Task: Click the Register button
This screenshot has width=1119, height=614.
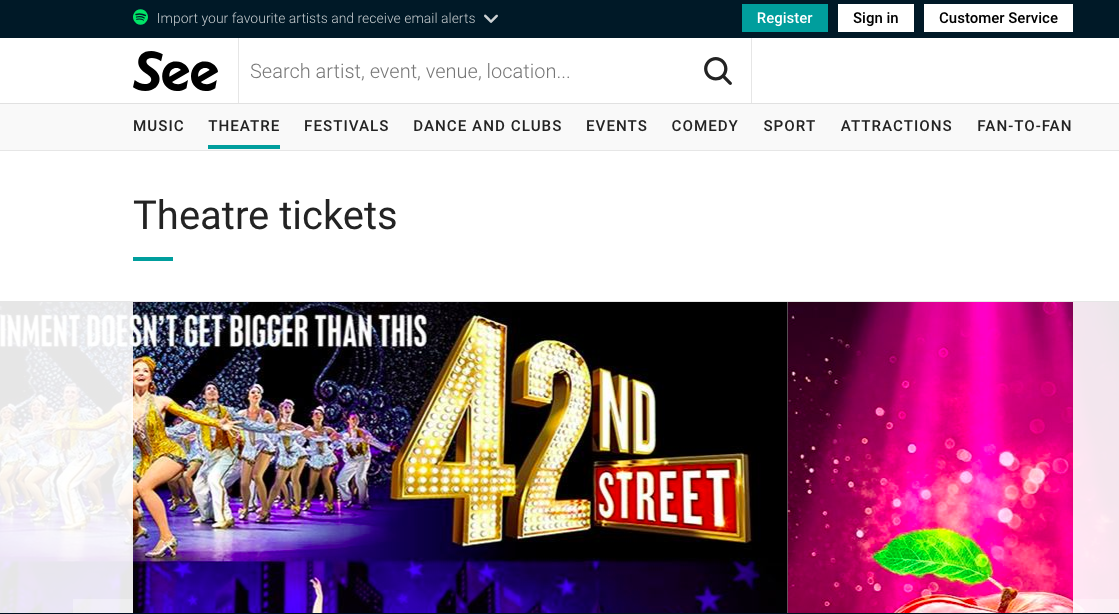Action: coord(784,18)
